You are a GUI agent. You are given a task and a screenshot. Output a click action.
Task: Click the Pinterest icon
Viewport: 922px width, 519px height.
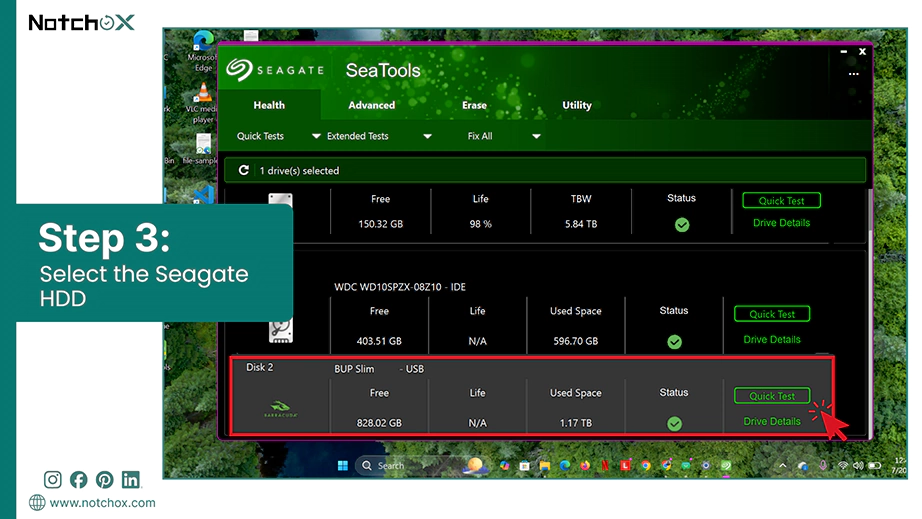(x=105, y=480)
